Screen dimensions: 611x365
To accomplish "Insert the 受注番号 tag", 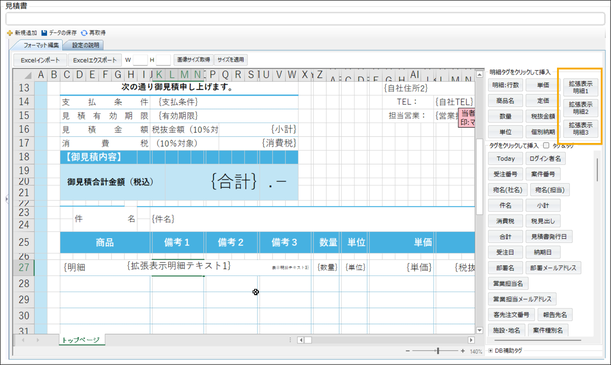I will [x=505, y=174].
